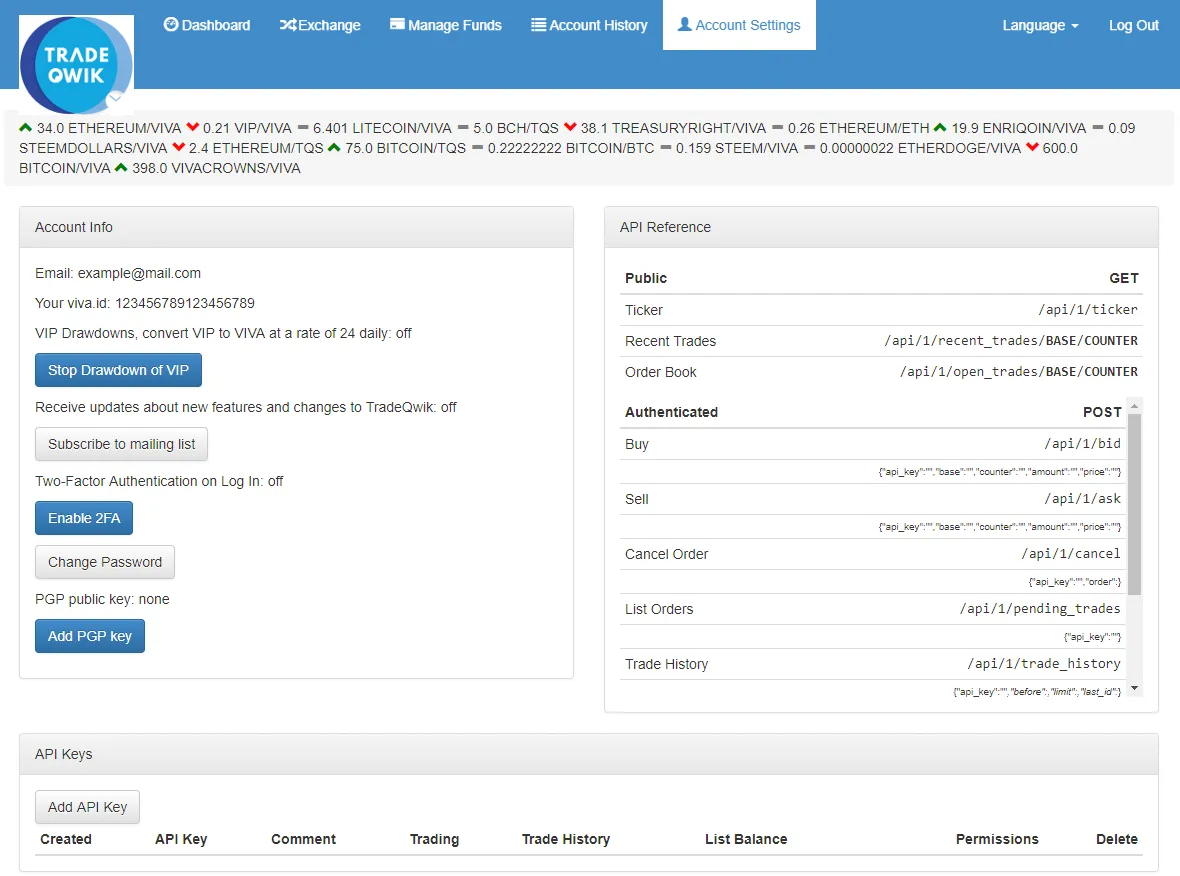Click the Trade History endpoint /api/1/trade_history

pyautogui.click(x=1044, y=664)
